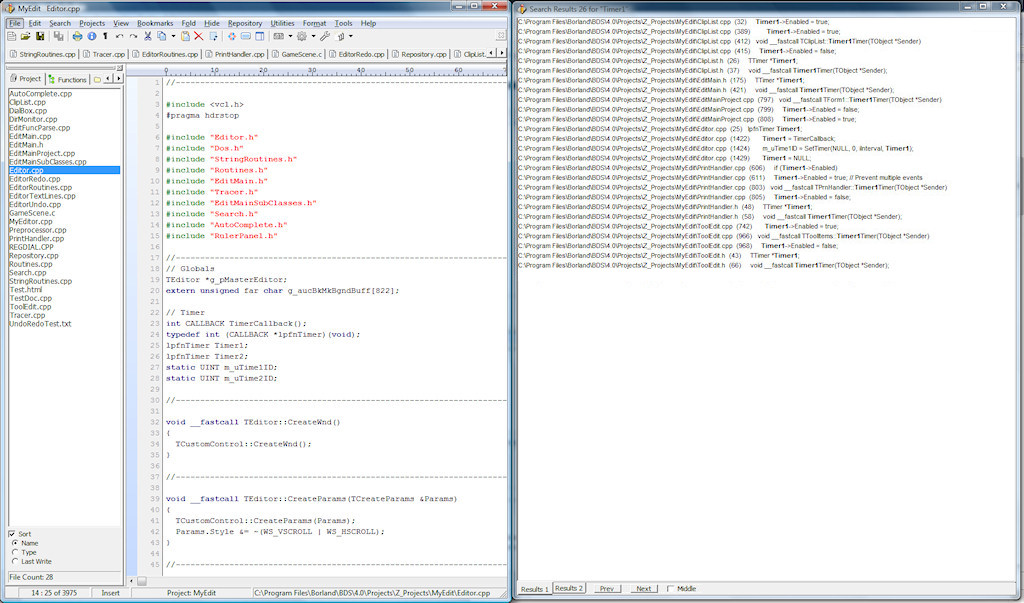This screenshot has height=603, width=1024.
Task: Click the New file toolbar icon
Action: coord(11,37)
